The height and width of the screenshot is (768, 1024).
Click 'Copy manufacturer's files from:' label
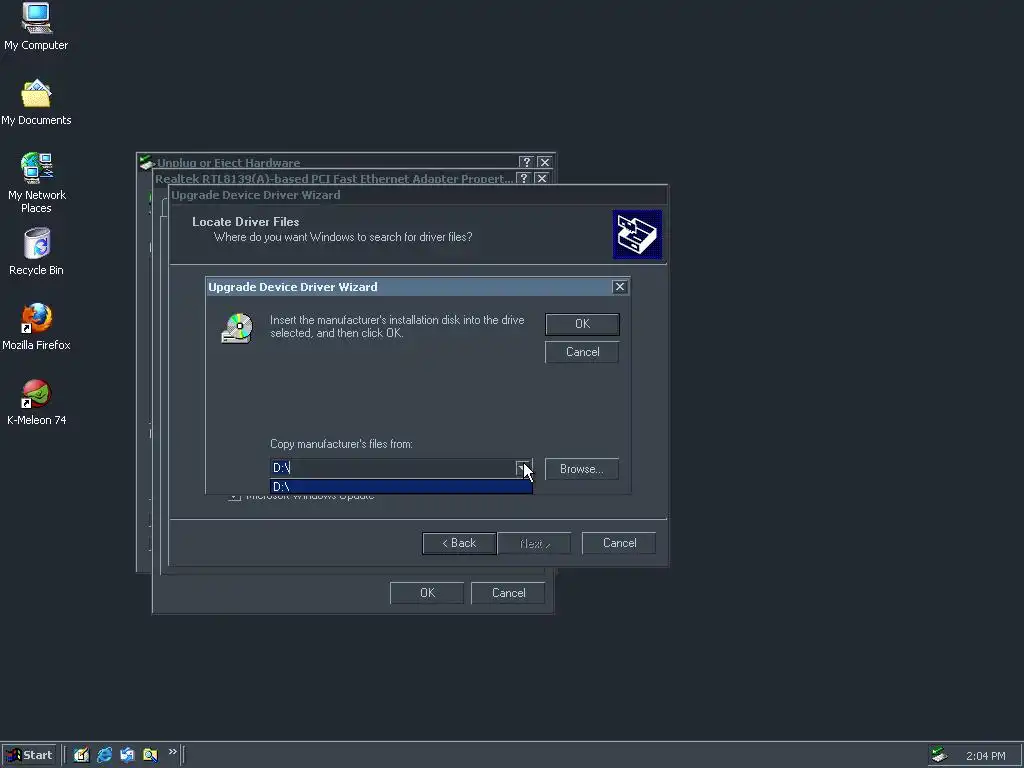coord(341,444)
